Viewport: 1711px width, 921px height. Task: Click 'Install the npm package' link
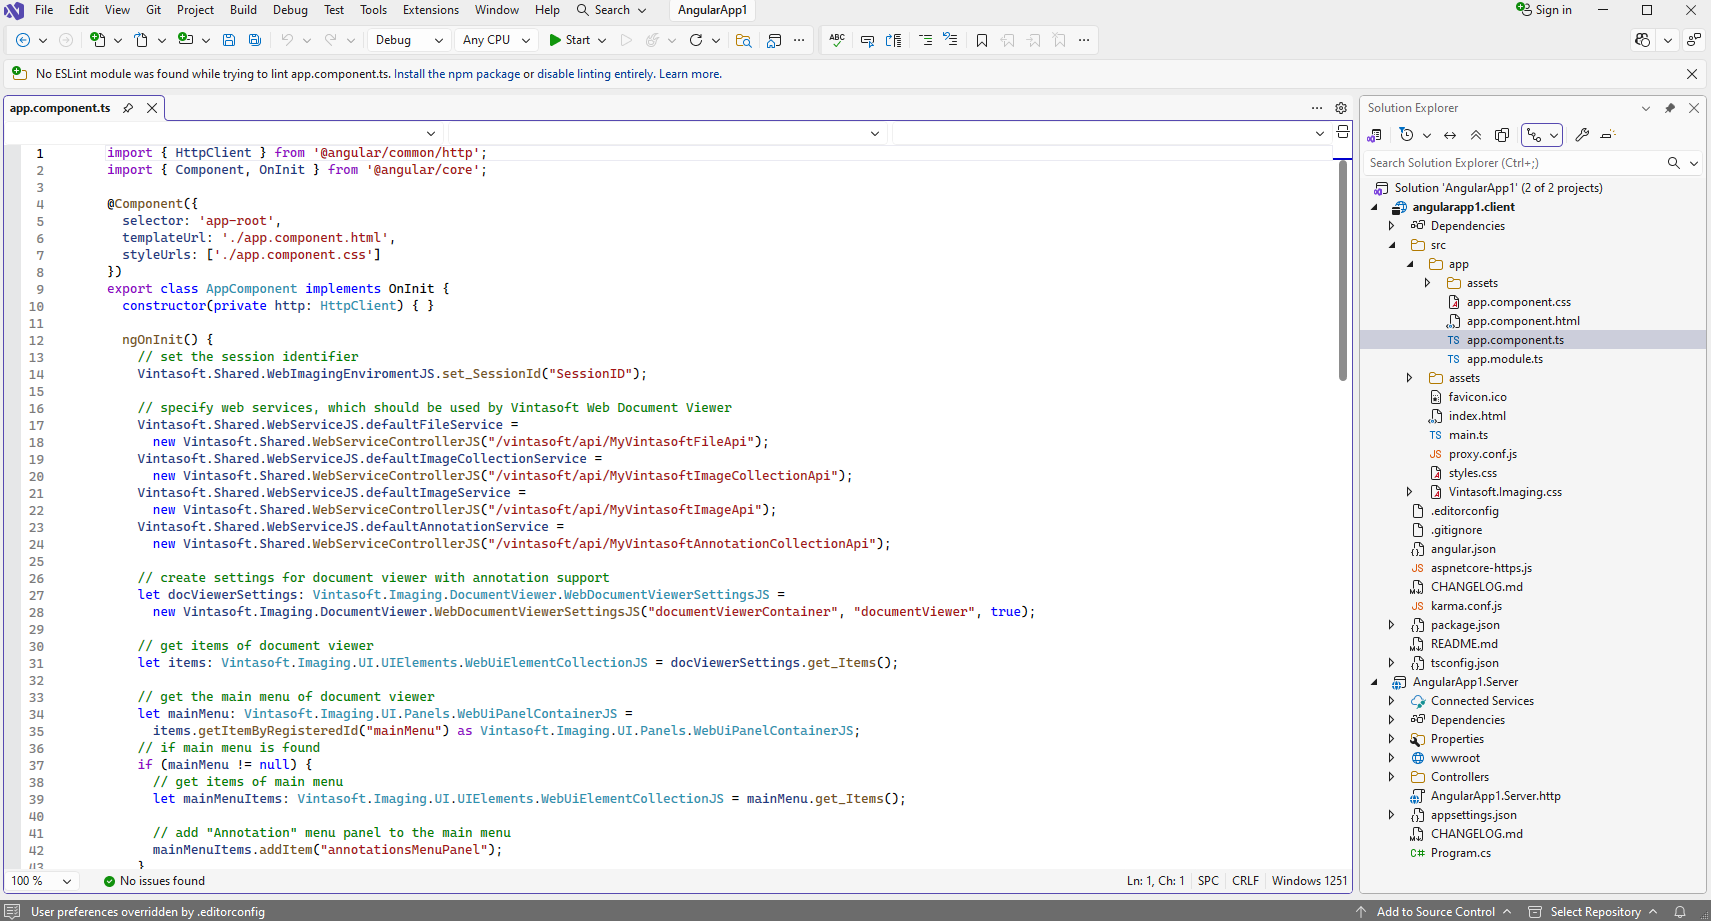pos(457,74)
